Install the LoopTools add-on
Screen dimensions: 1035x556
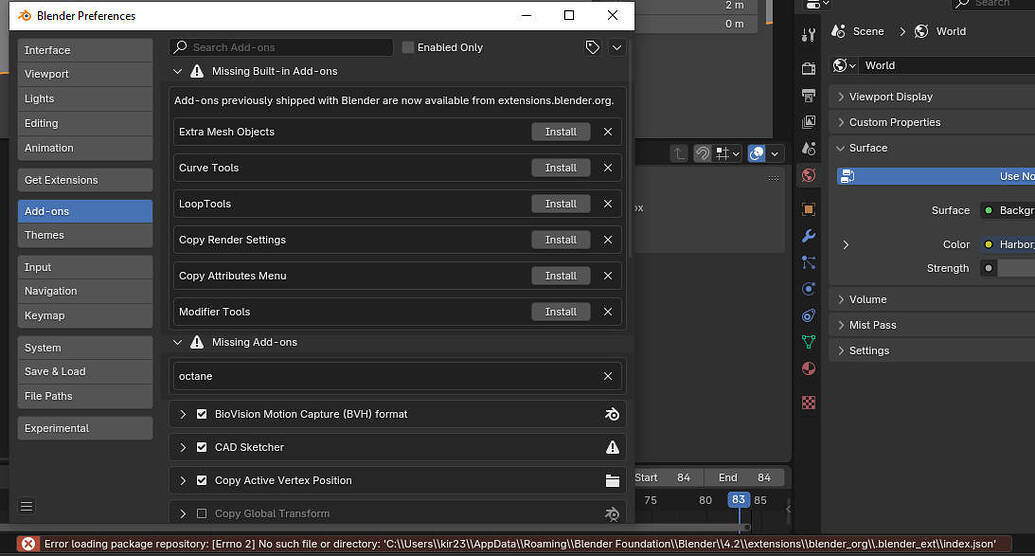coord(560,204)
